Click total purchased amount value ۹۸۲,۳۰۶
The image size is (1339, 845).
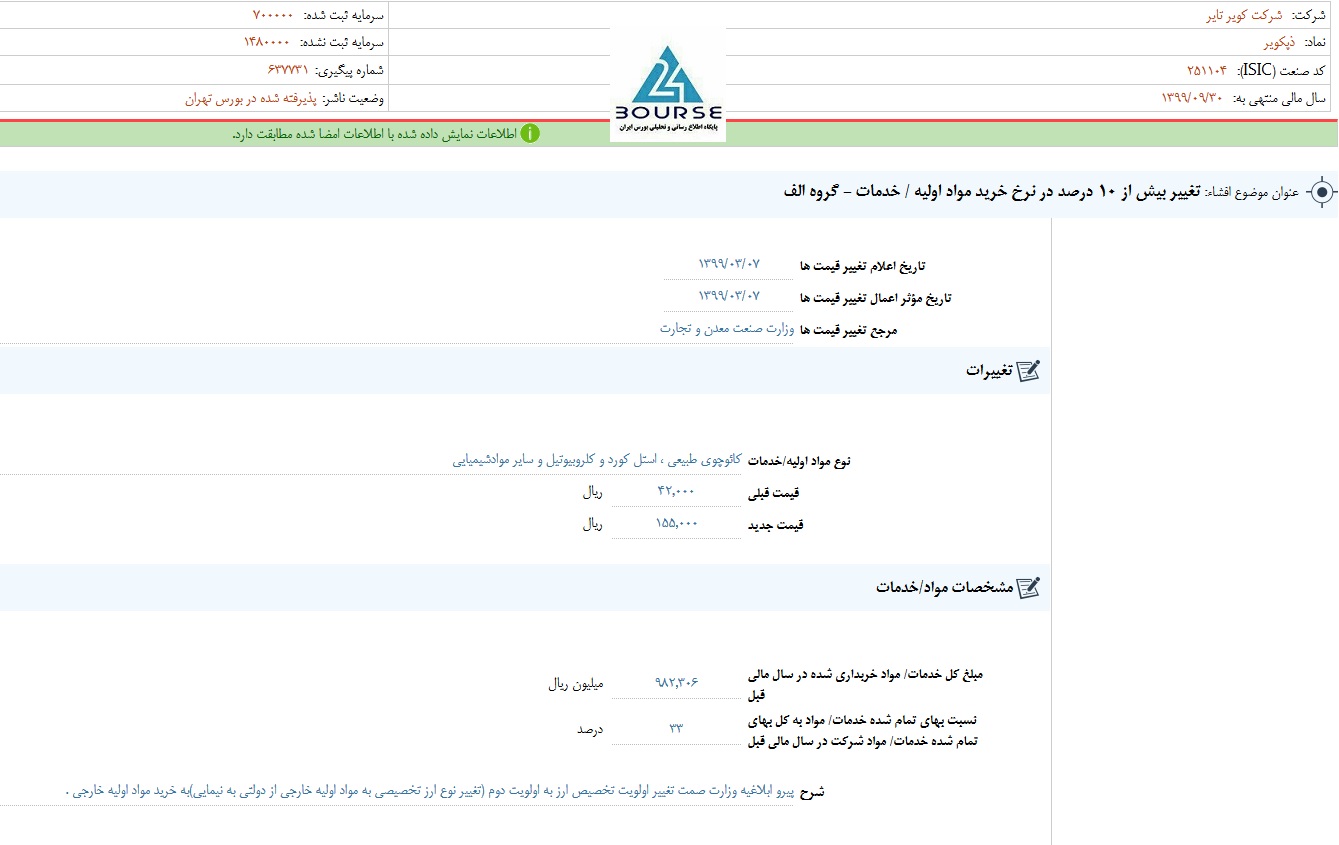click(676, 682)
